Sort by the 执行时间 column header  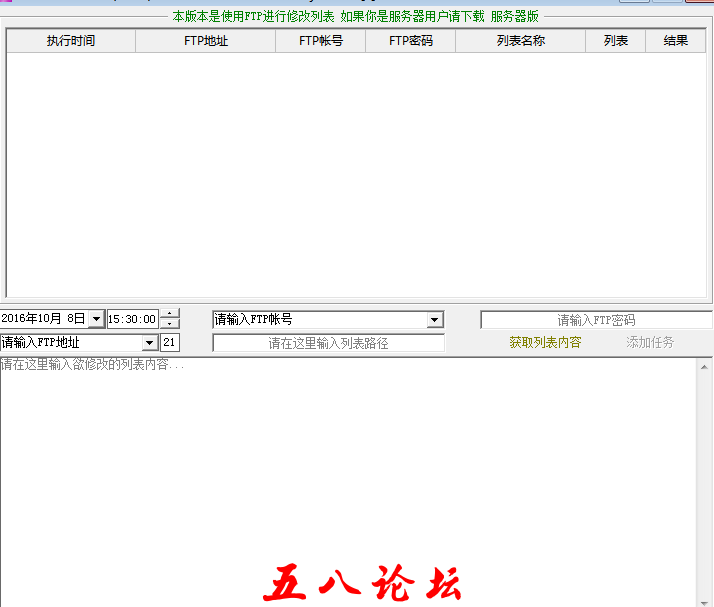tap(70, 41)
